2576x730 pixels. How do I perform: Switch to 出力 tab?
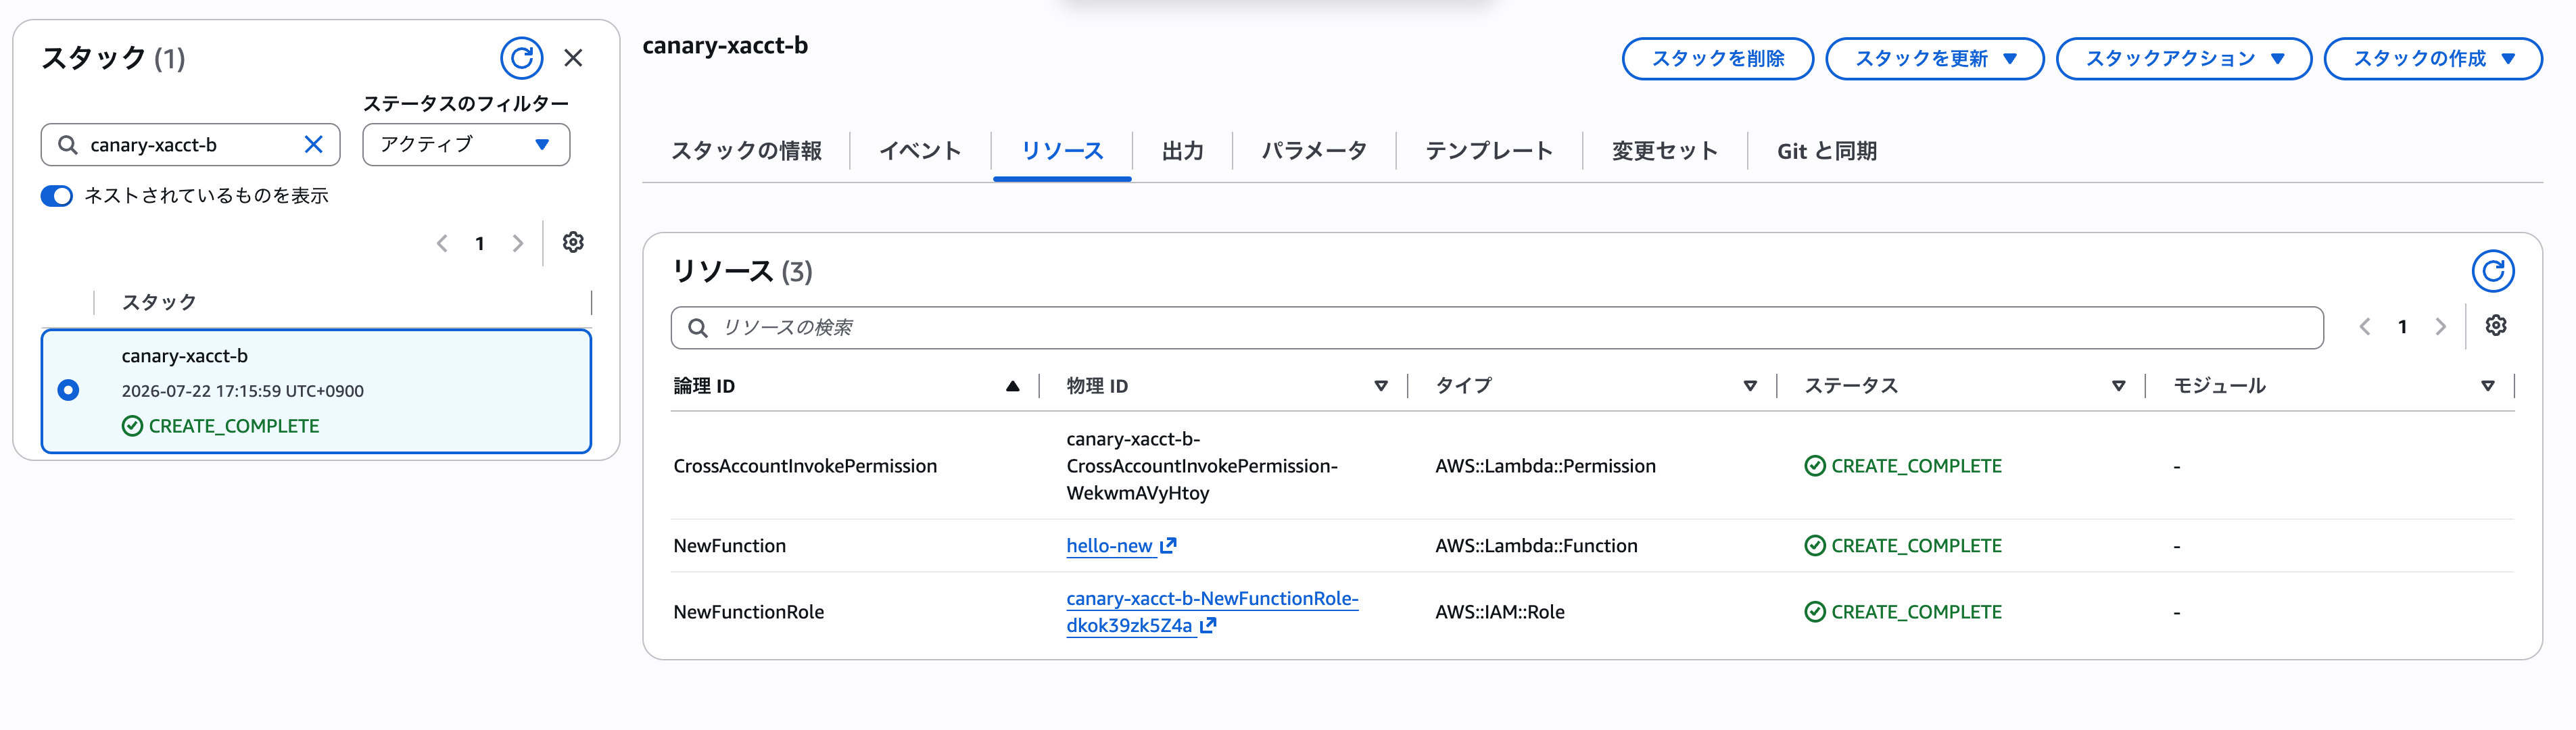pos(1182,151)
